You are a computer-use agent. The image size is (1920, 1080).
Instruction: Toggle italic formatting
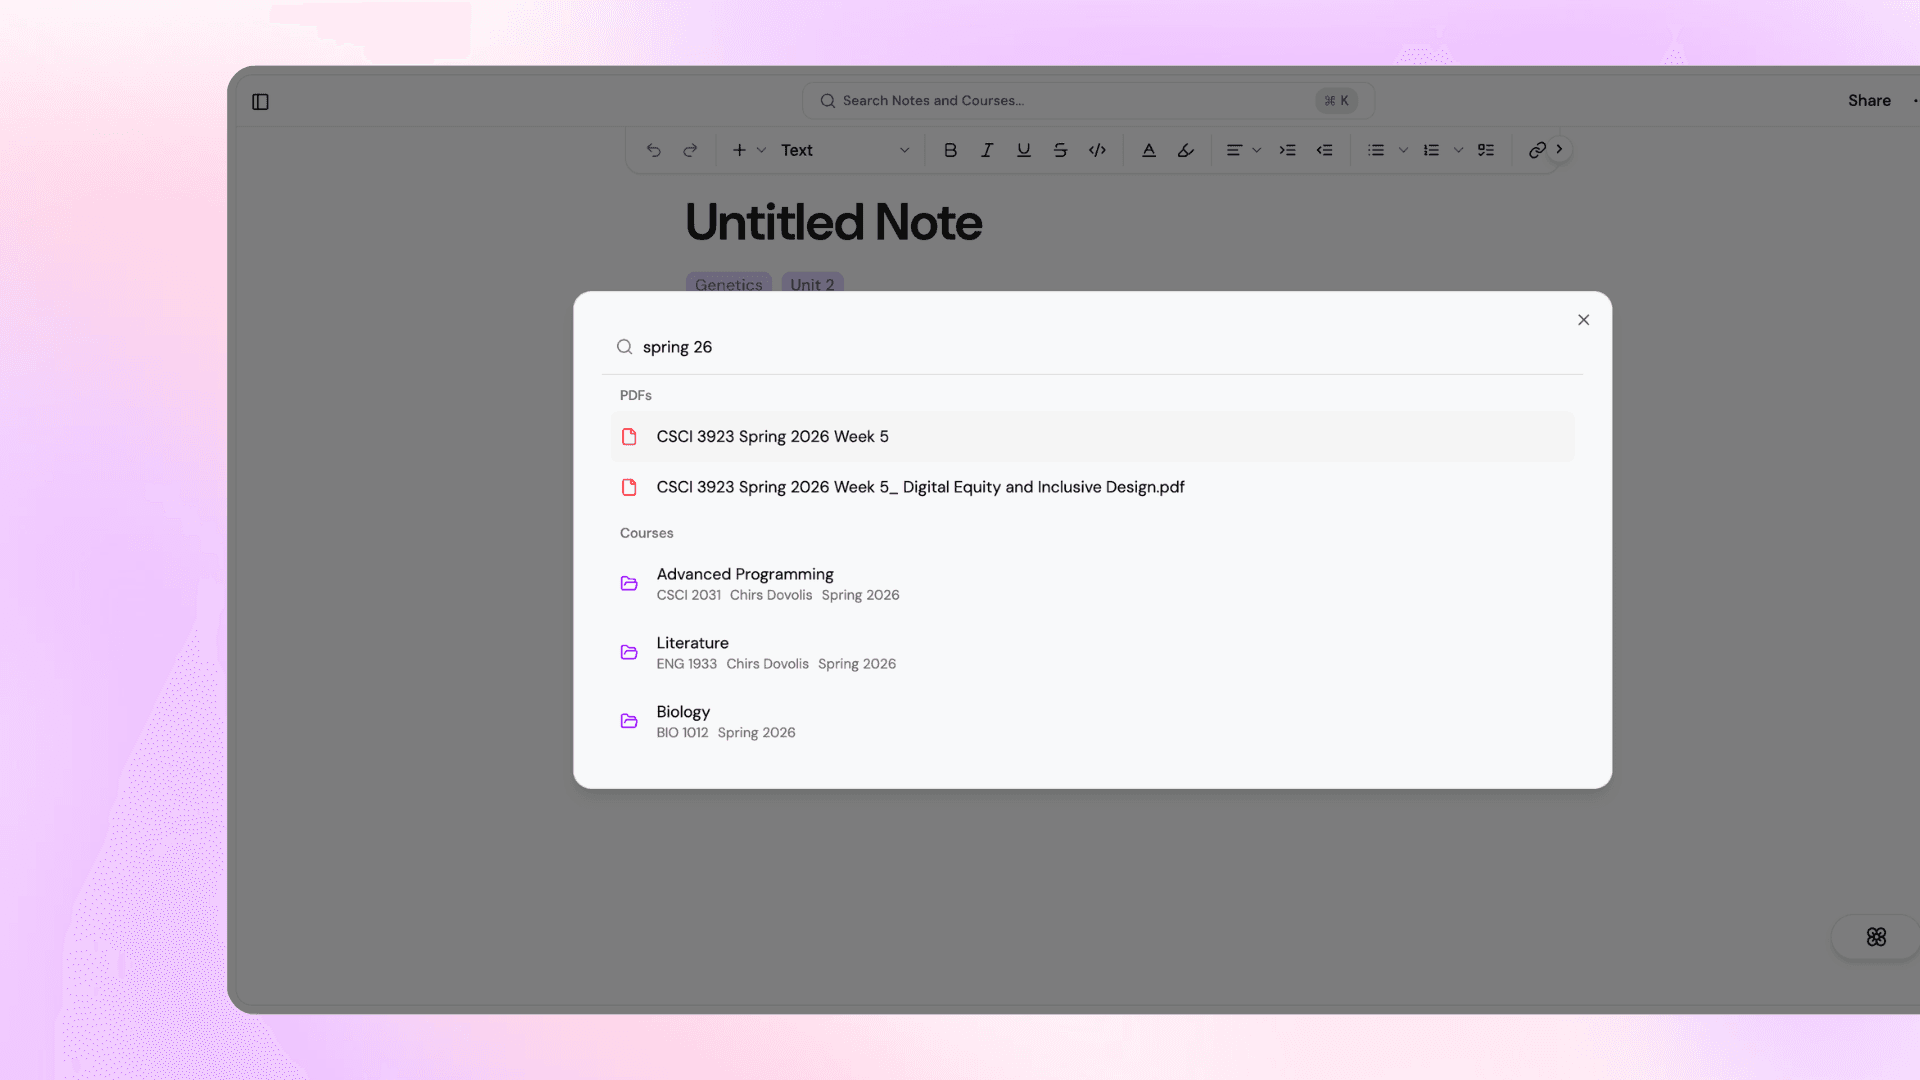(x=987, y=150)
